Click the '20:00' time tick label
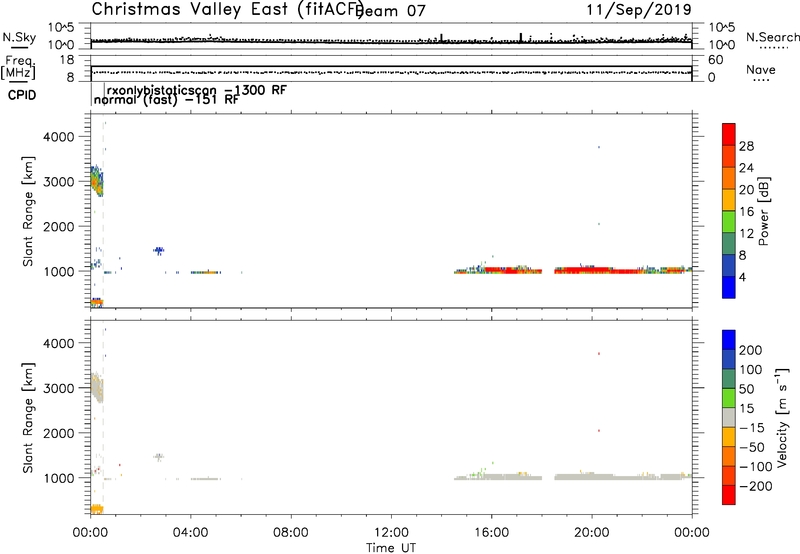This screenshot has height=554, width=800. point(591,533)
